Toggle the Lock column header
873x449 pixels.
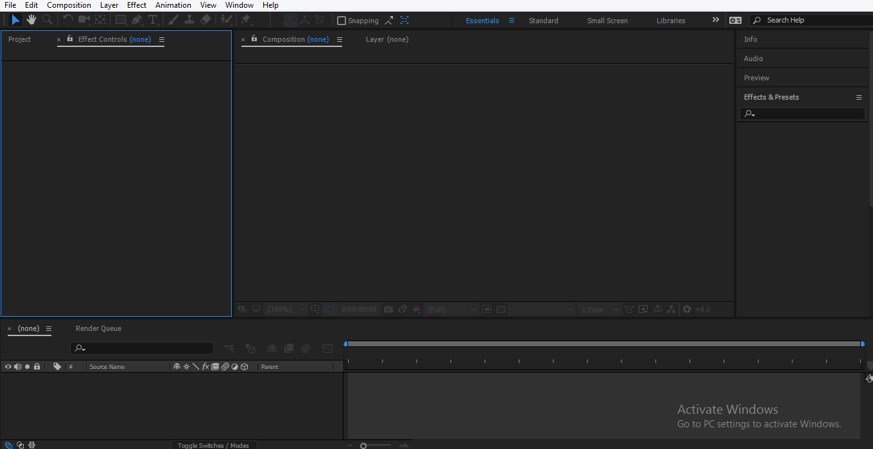pyautogui.click(x=37, y=367)
